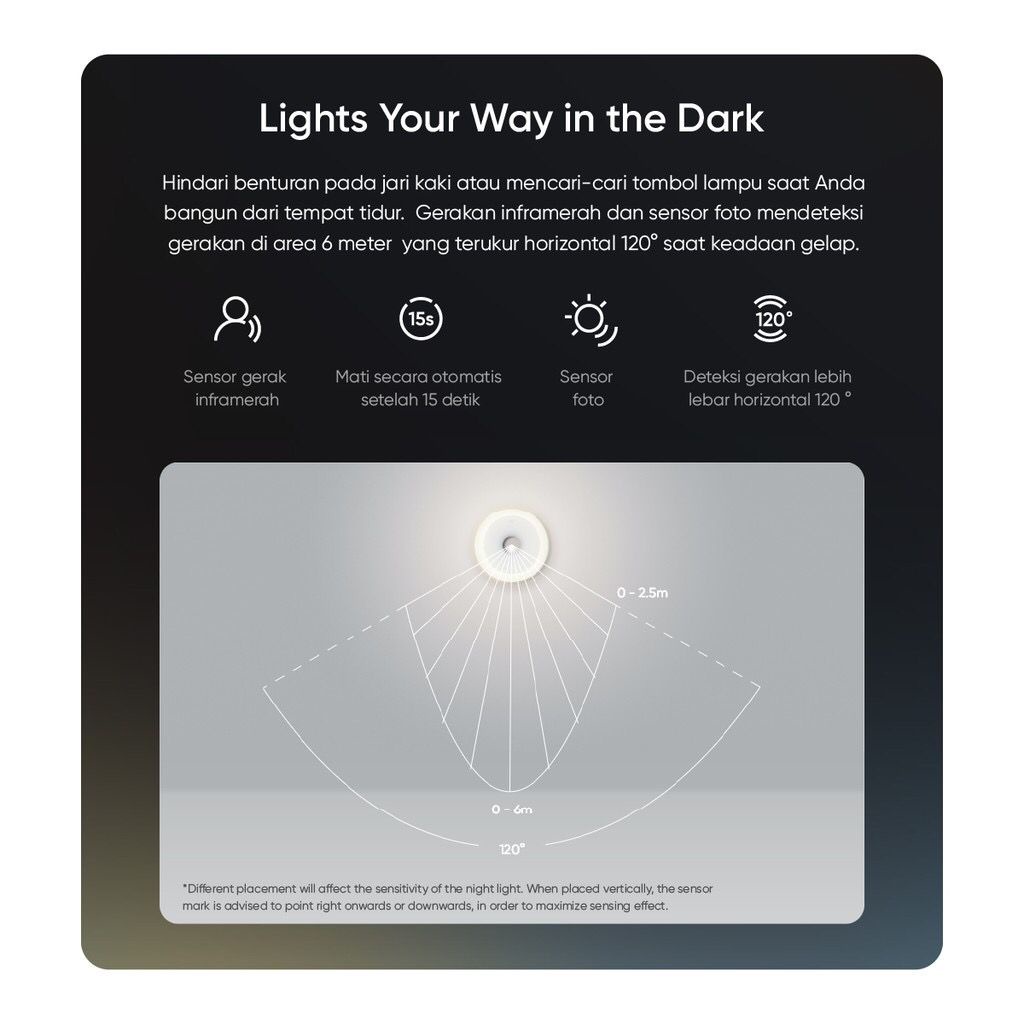
Task: Click the "Sensor gerak inframerah" caption
Action: (x=235, y=388)
